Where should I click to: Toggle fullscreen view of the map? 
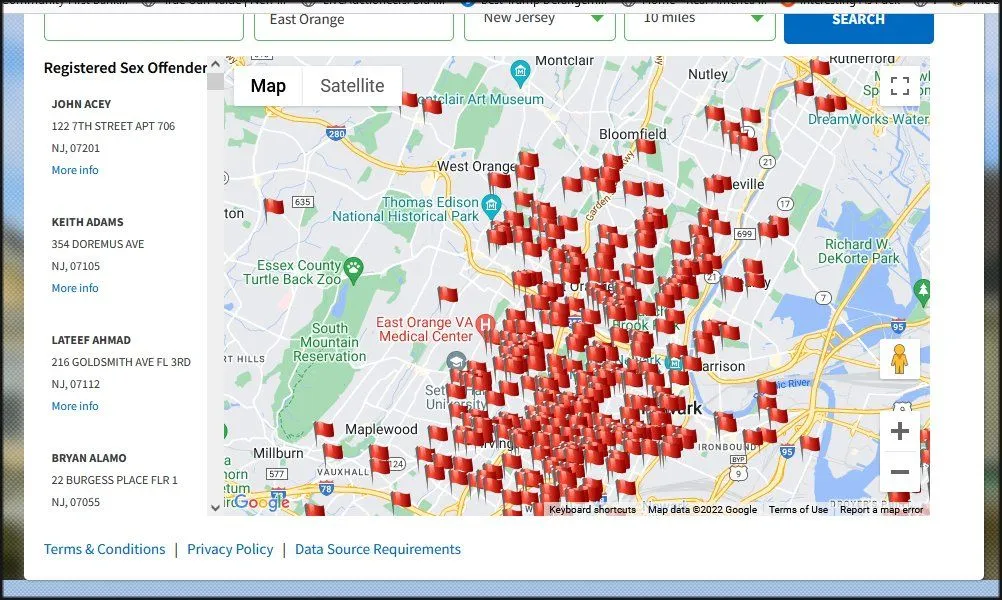[899, 86]
